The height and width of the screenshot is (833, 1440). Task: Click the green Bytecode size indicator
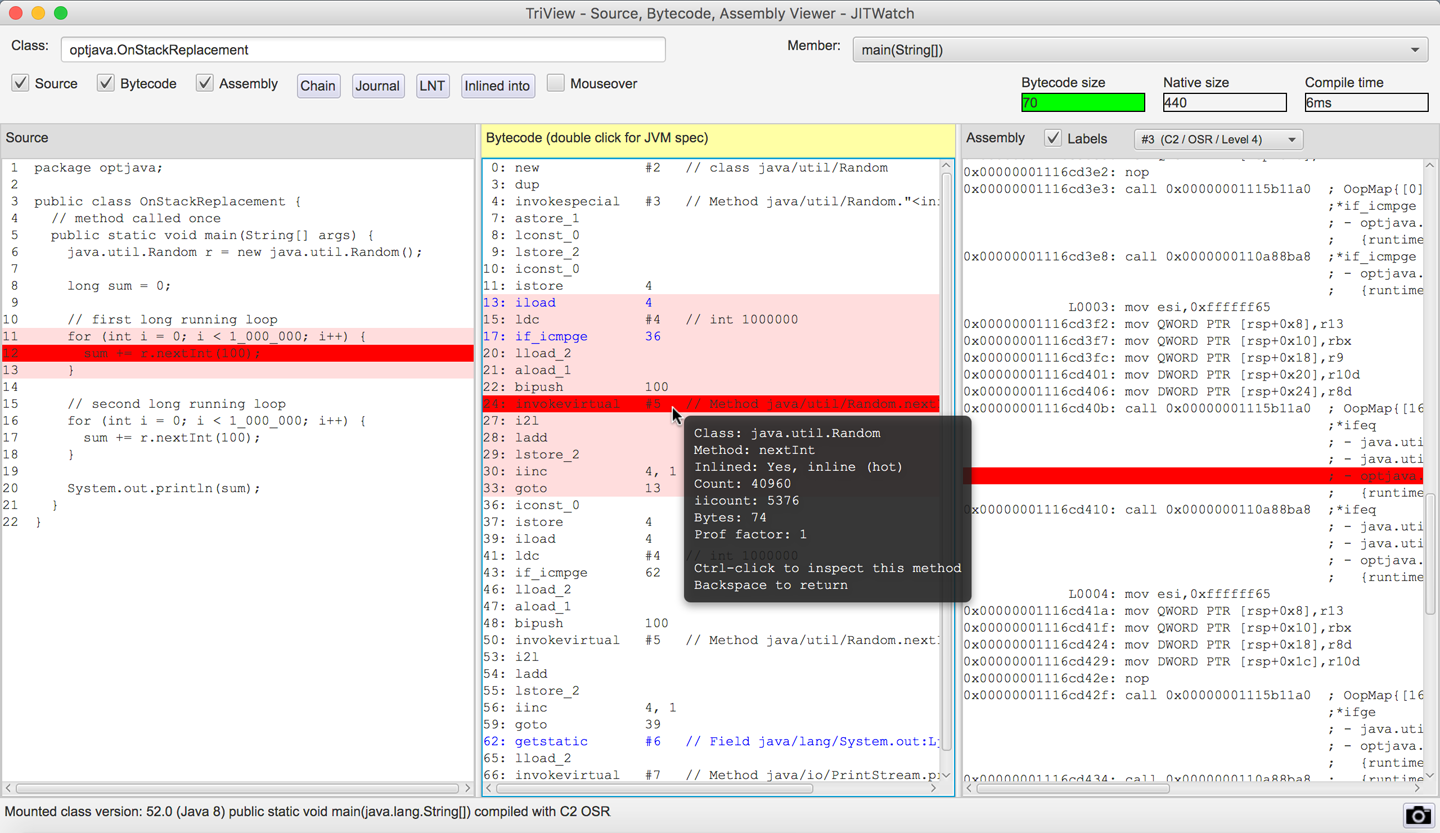(1082, 102)
